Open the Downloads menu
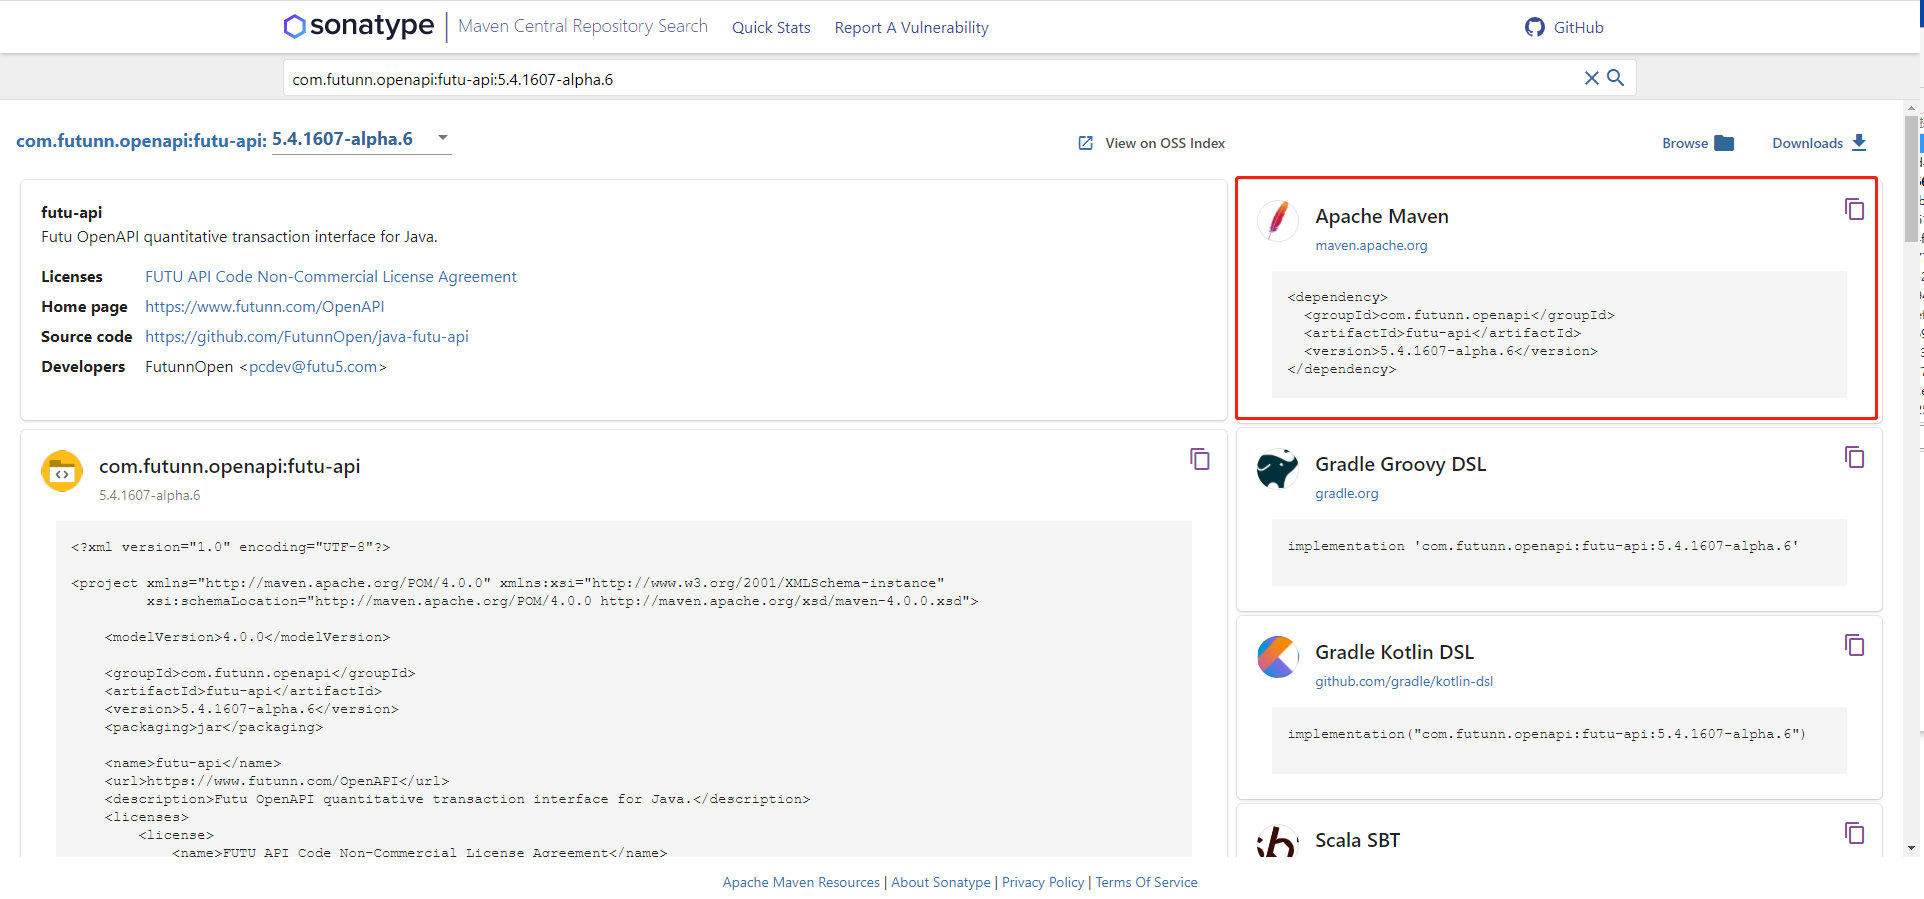 (1819, 143)
